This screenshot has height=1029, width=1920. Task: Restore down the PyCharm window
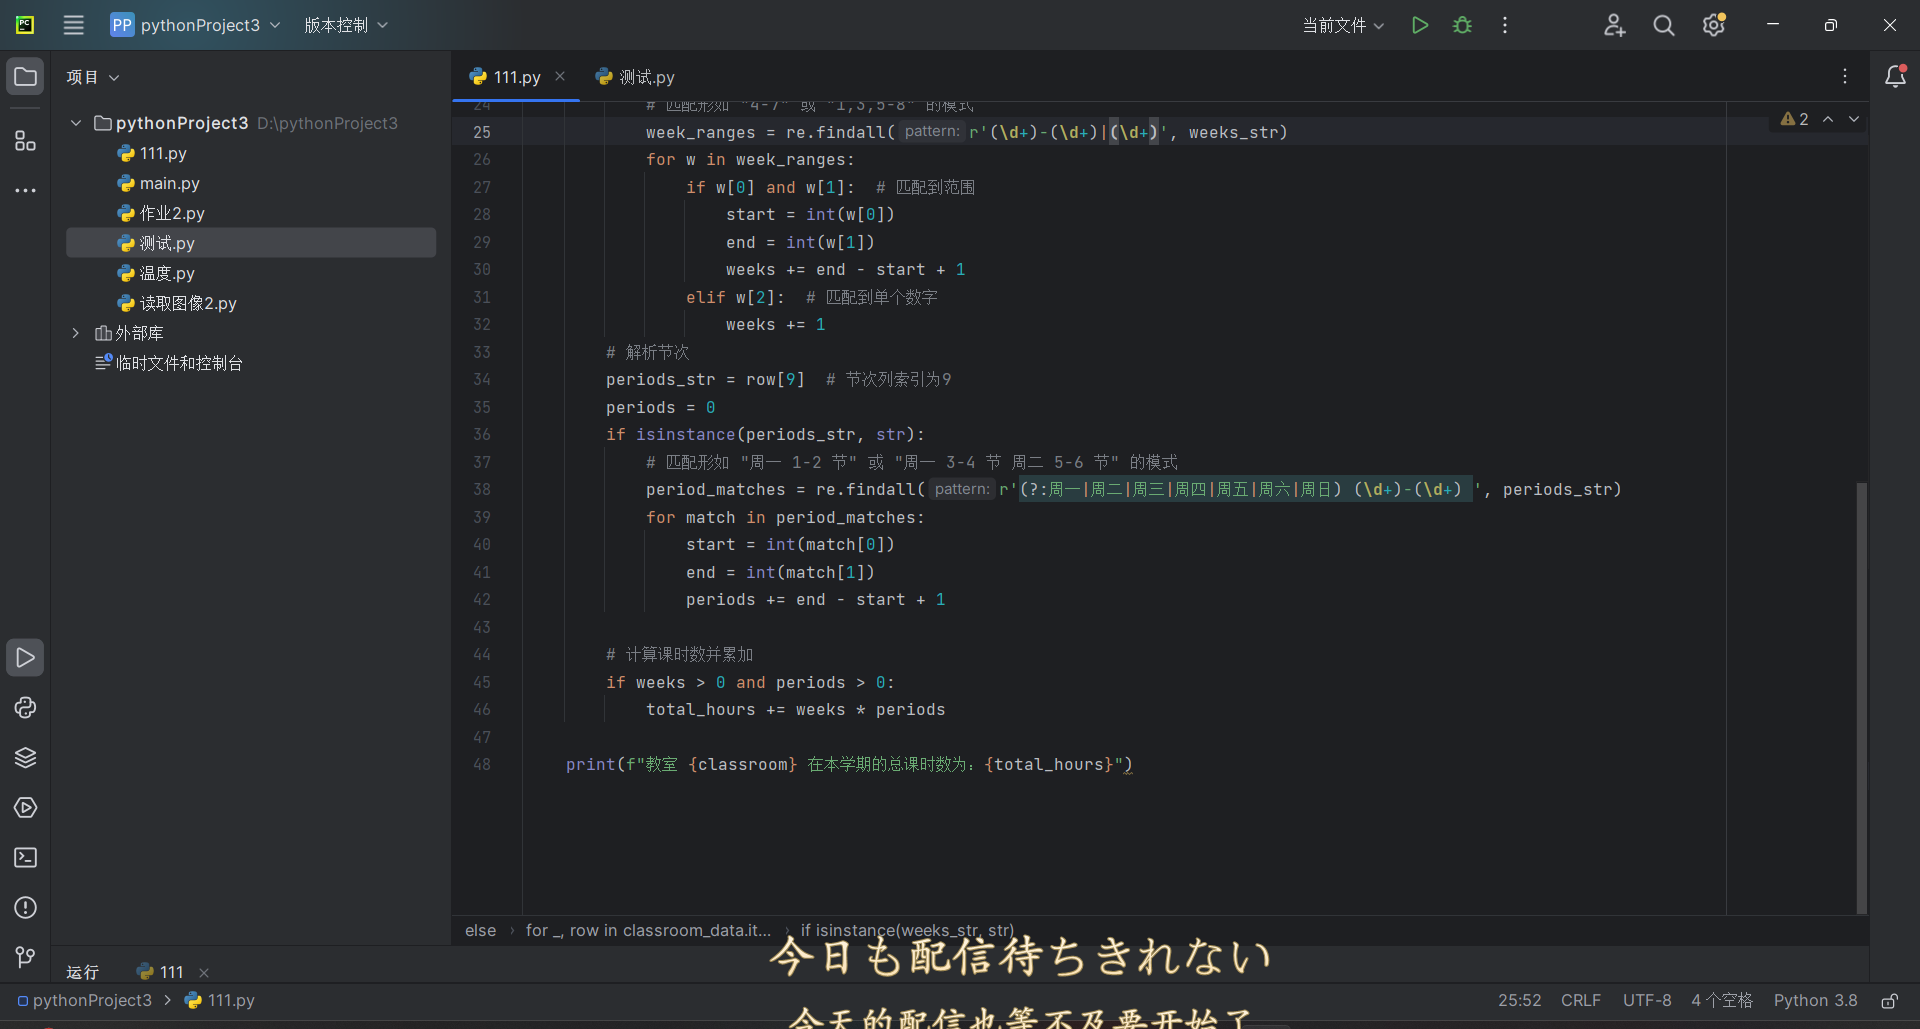[1831, 25]
